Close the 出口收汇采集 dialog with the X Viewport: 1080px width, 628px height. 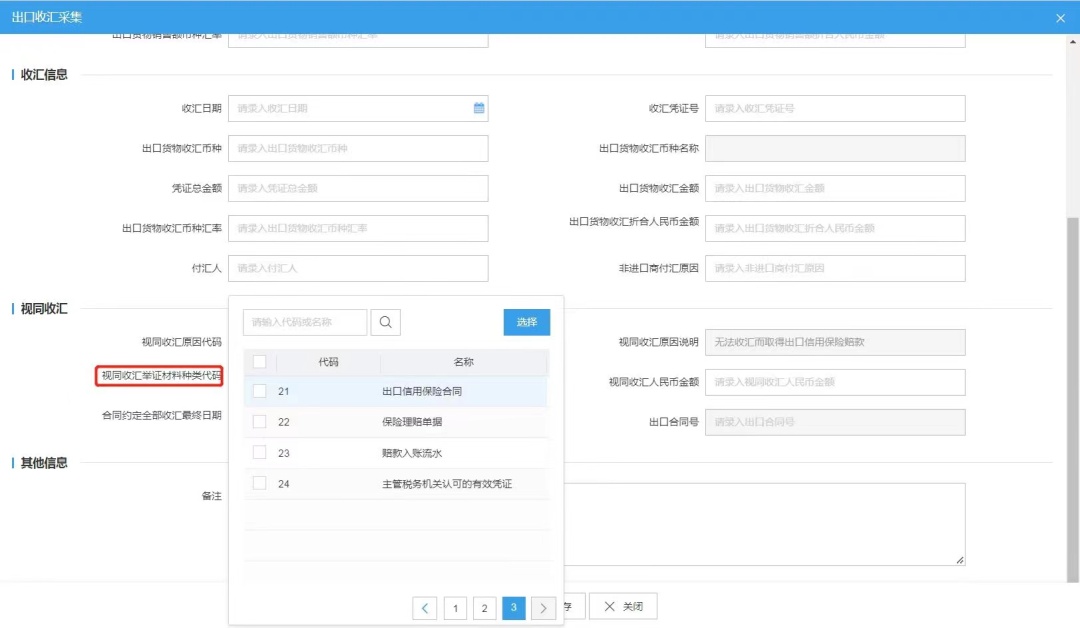point(1061,17)
